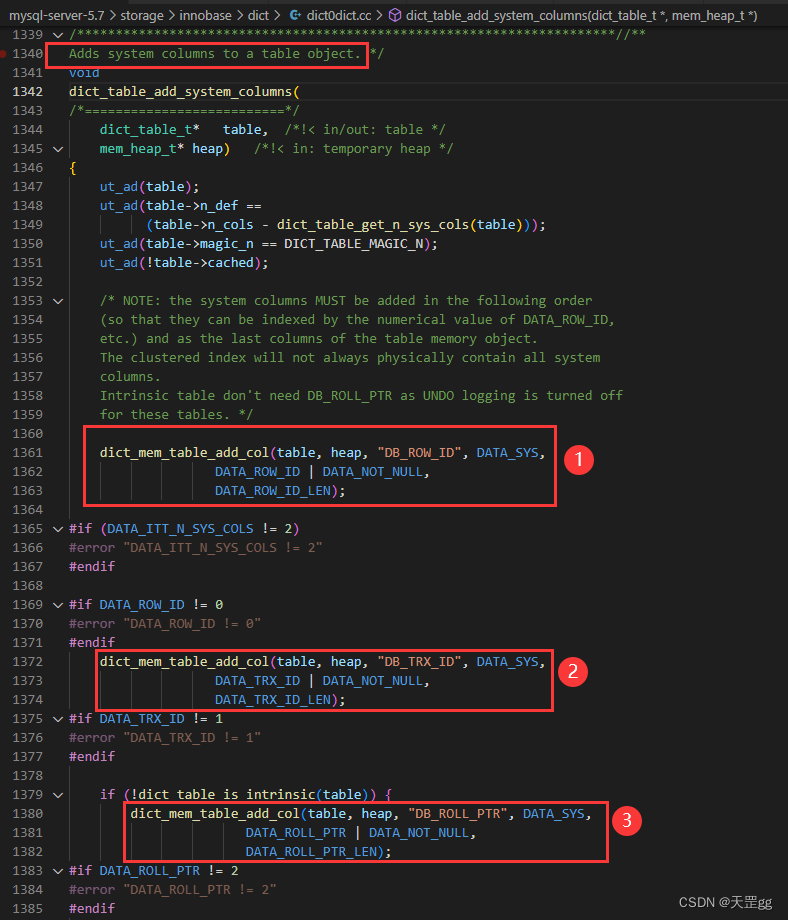This screenshot has width=788, height=920.
Task: Click the C++ file icon beside dict0dict.cc
Action: tap(296, 15)
